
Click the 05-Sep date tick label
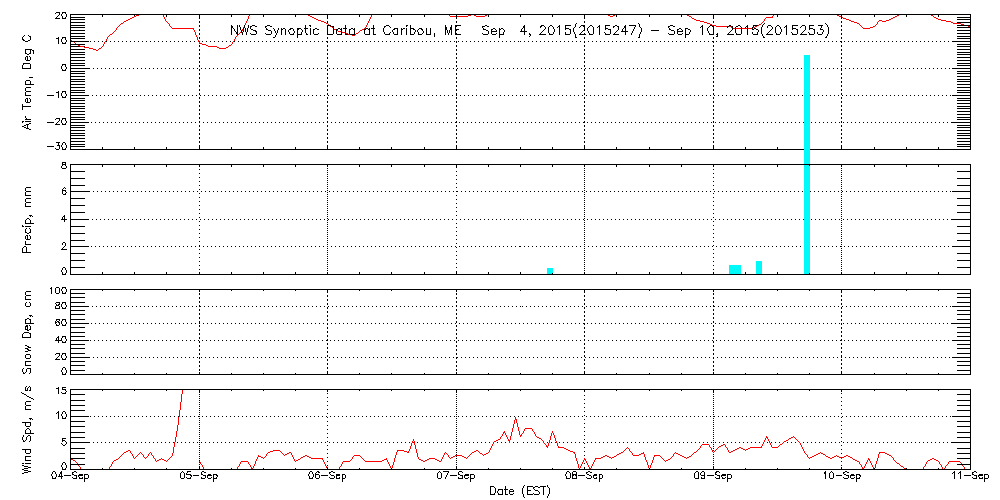[200, 478]
